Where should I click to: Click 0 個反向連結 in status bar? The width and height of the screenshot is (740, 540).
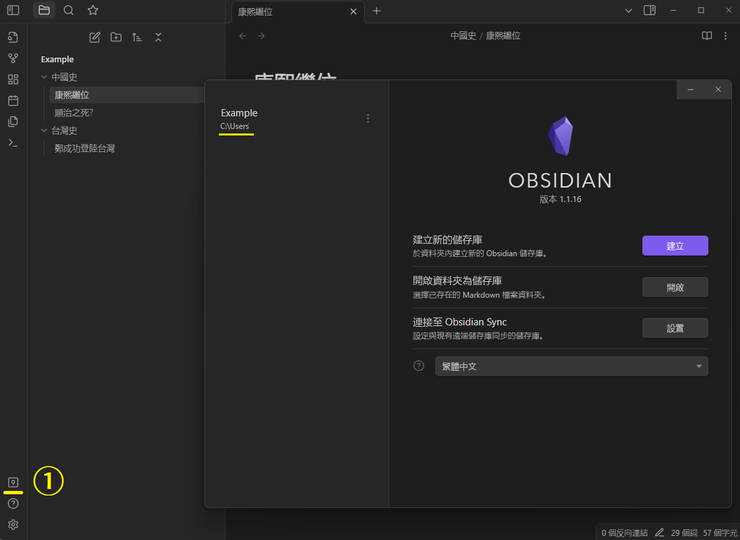[624, 532]
